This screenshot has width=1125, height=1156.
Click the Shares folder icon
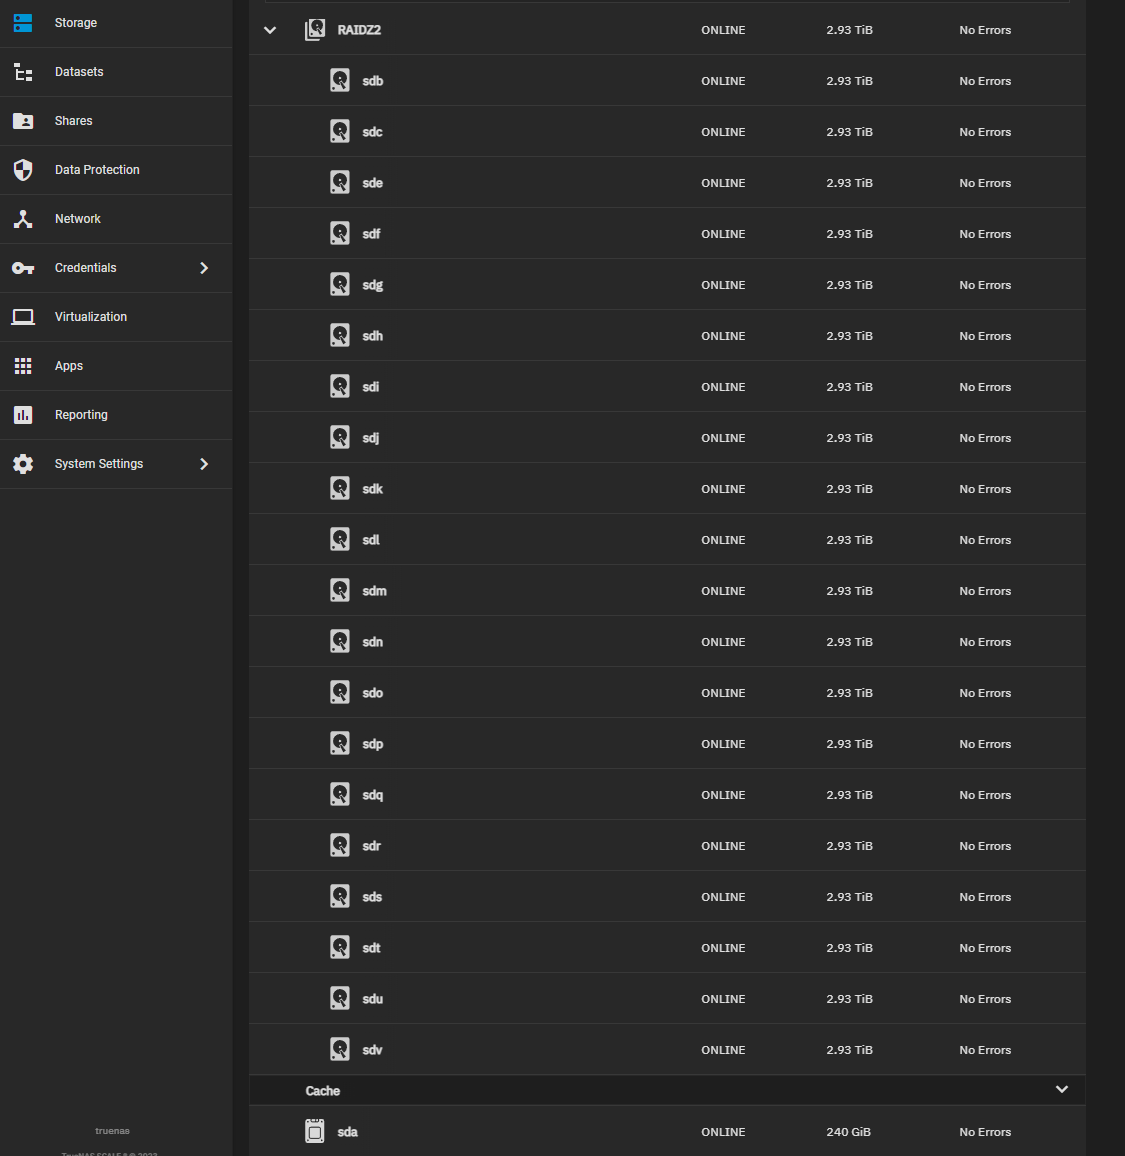point(23,121)
